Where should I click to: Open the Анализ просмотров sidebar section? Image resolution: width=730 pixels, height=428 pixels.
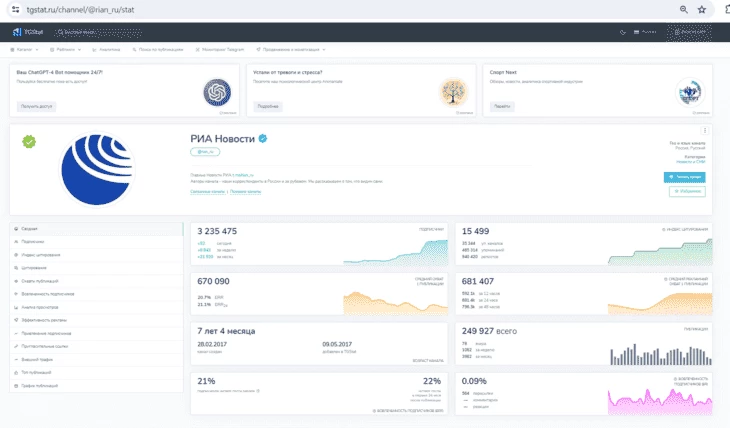point(96,307)
